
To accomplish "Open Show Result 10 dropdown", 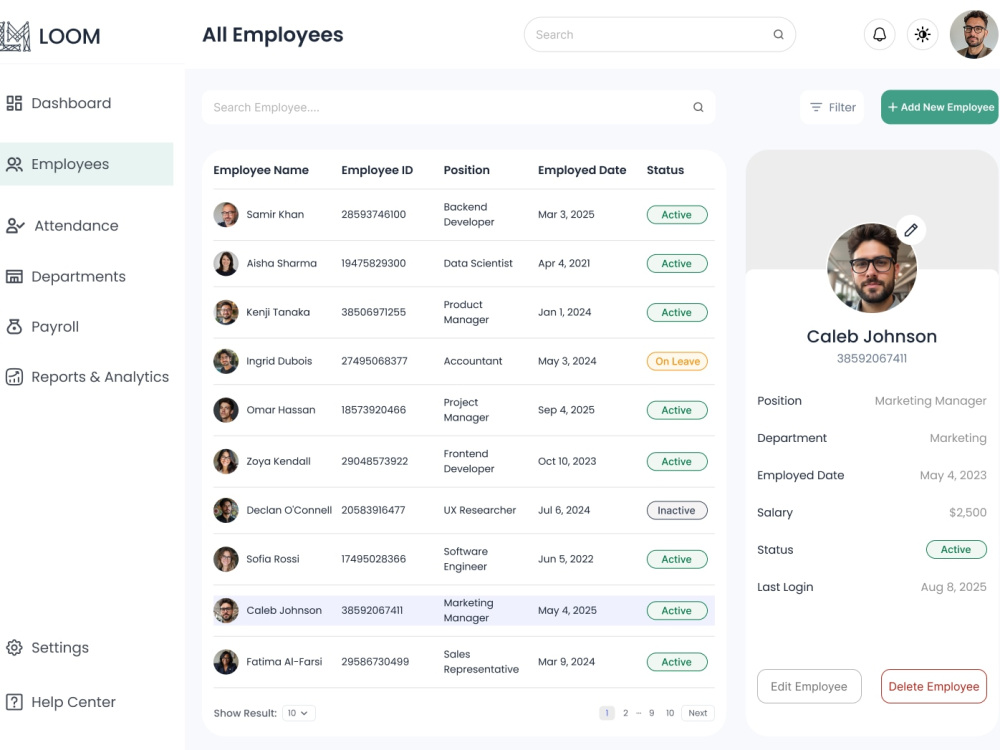I will point(298,713).
